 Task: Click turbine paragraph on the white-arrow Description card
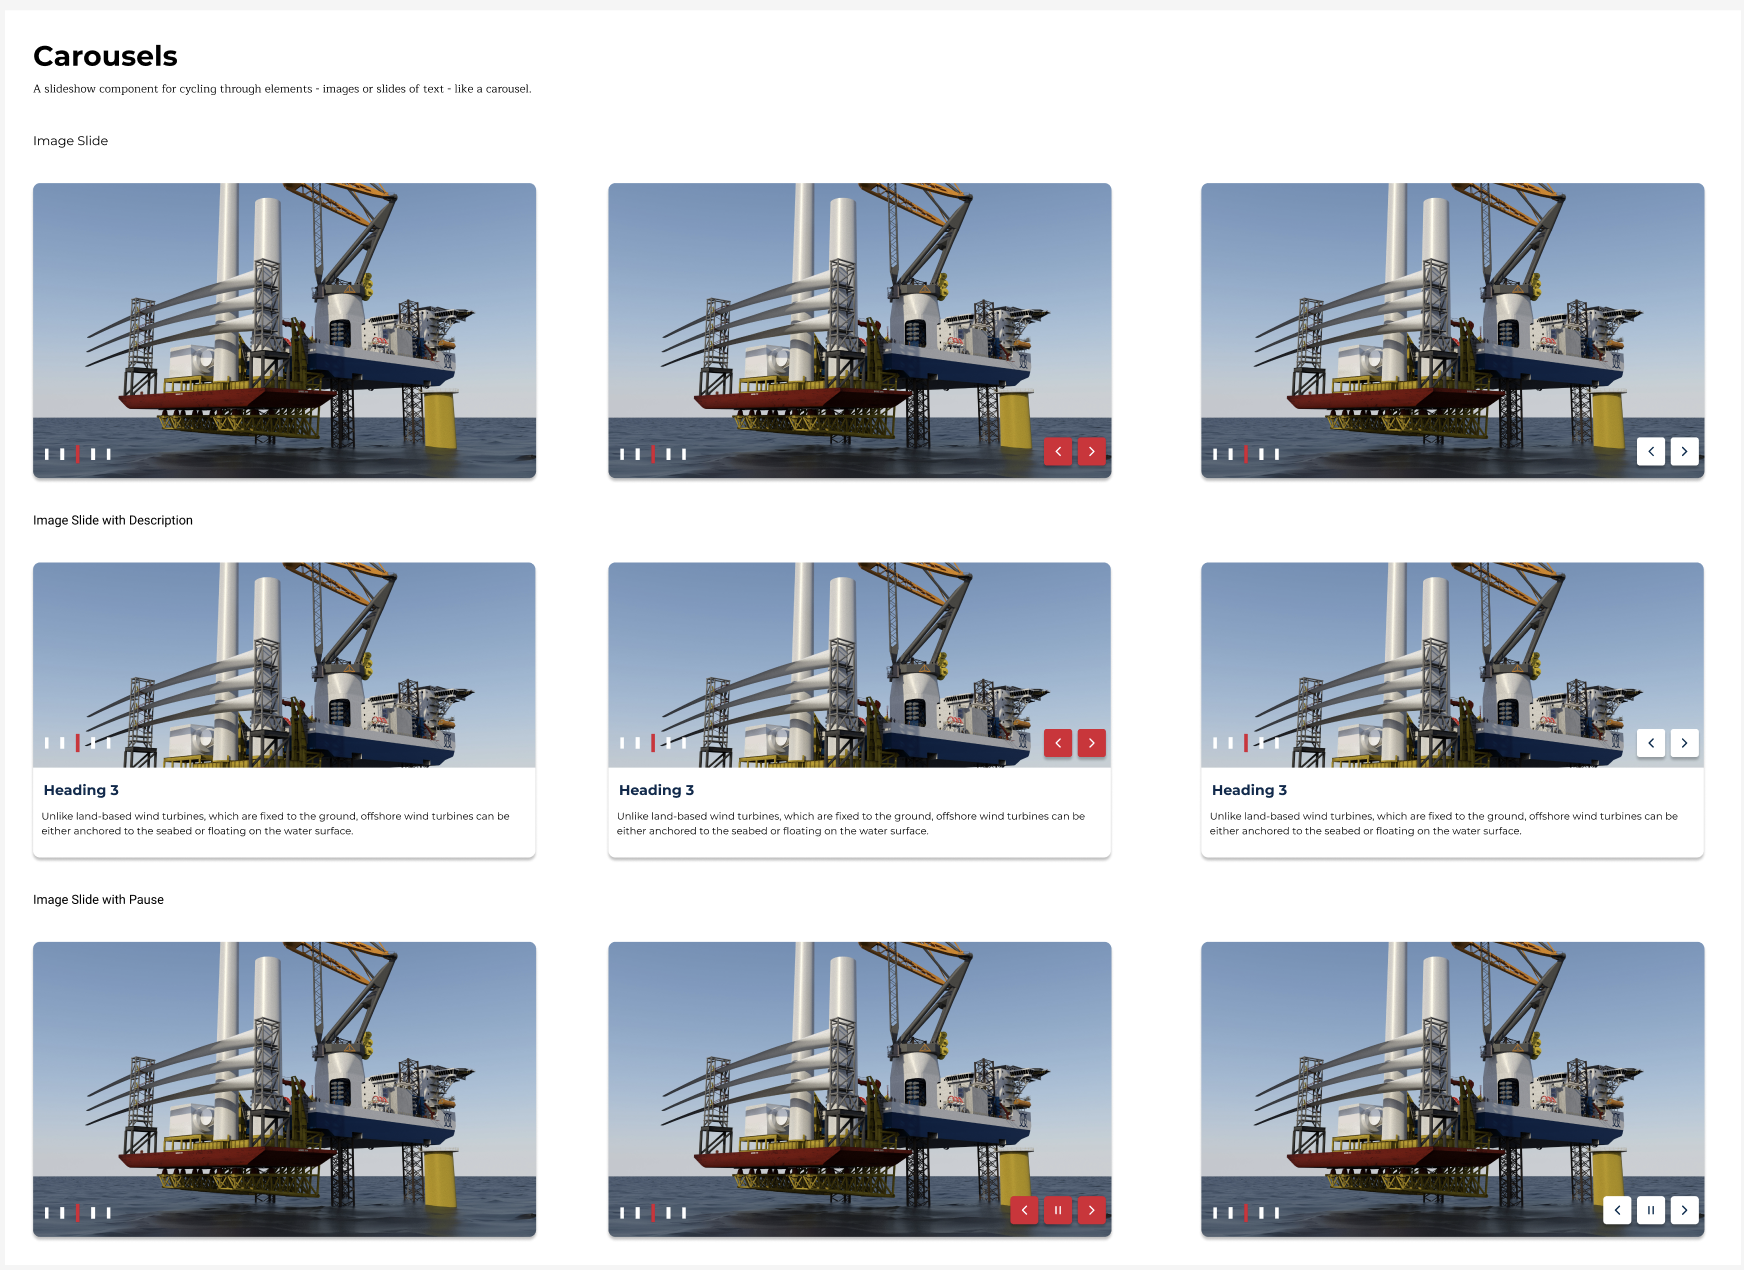pyautogui.click(x=1444, y=823)
